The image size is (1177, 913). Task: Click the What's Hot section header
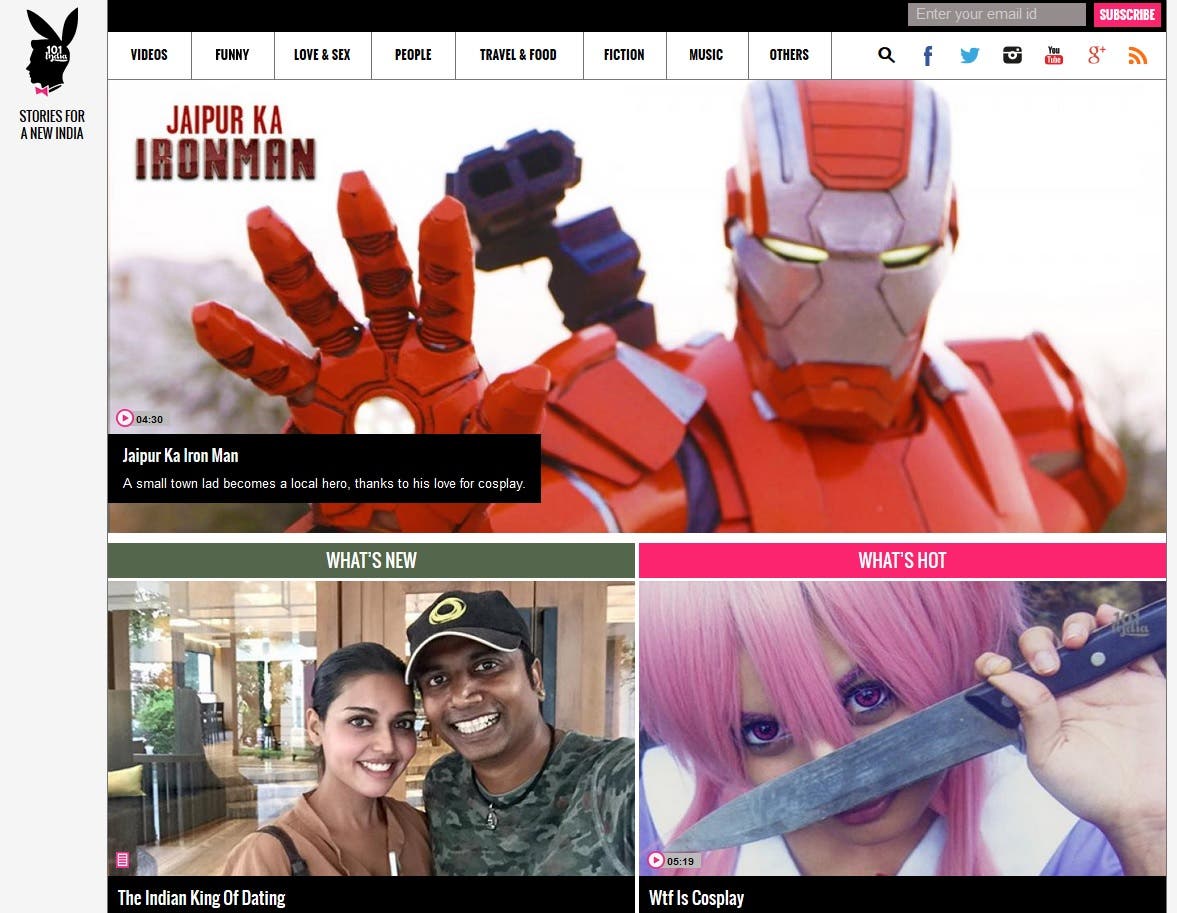click(x=902, y=560)
